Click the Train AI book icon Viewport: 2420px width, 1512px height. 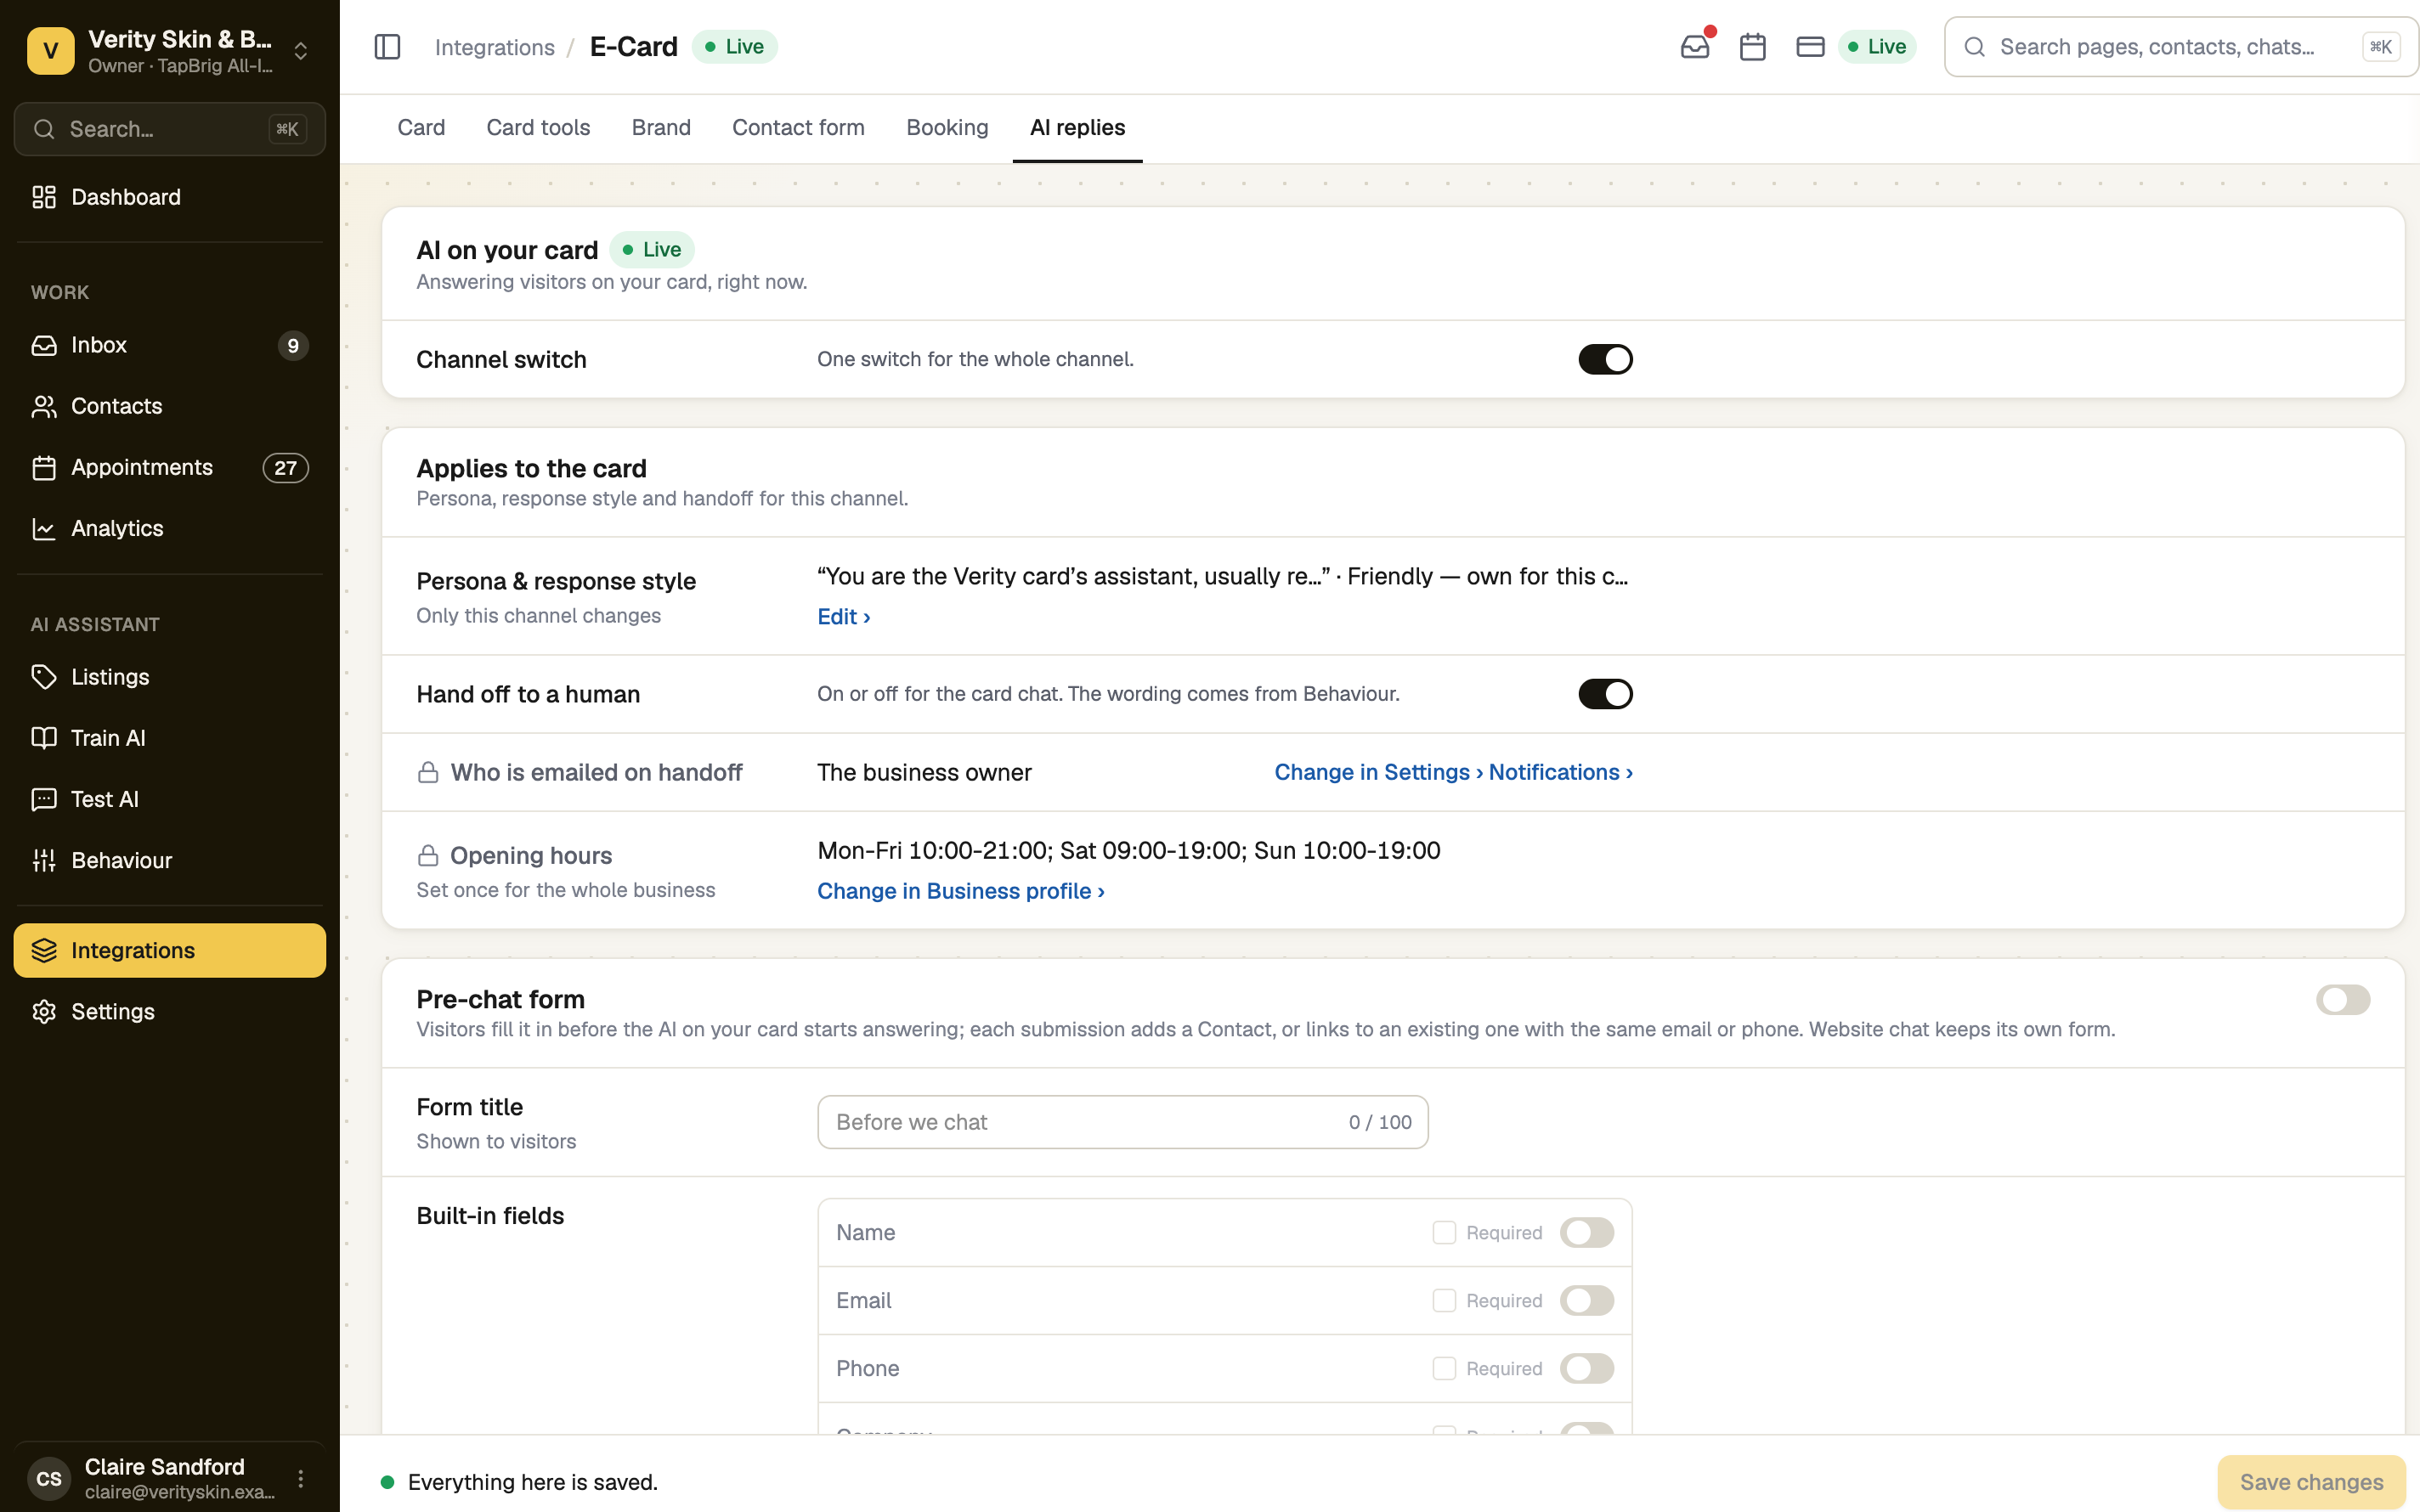coord(44,738)
